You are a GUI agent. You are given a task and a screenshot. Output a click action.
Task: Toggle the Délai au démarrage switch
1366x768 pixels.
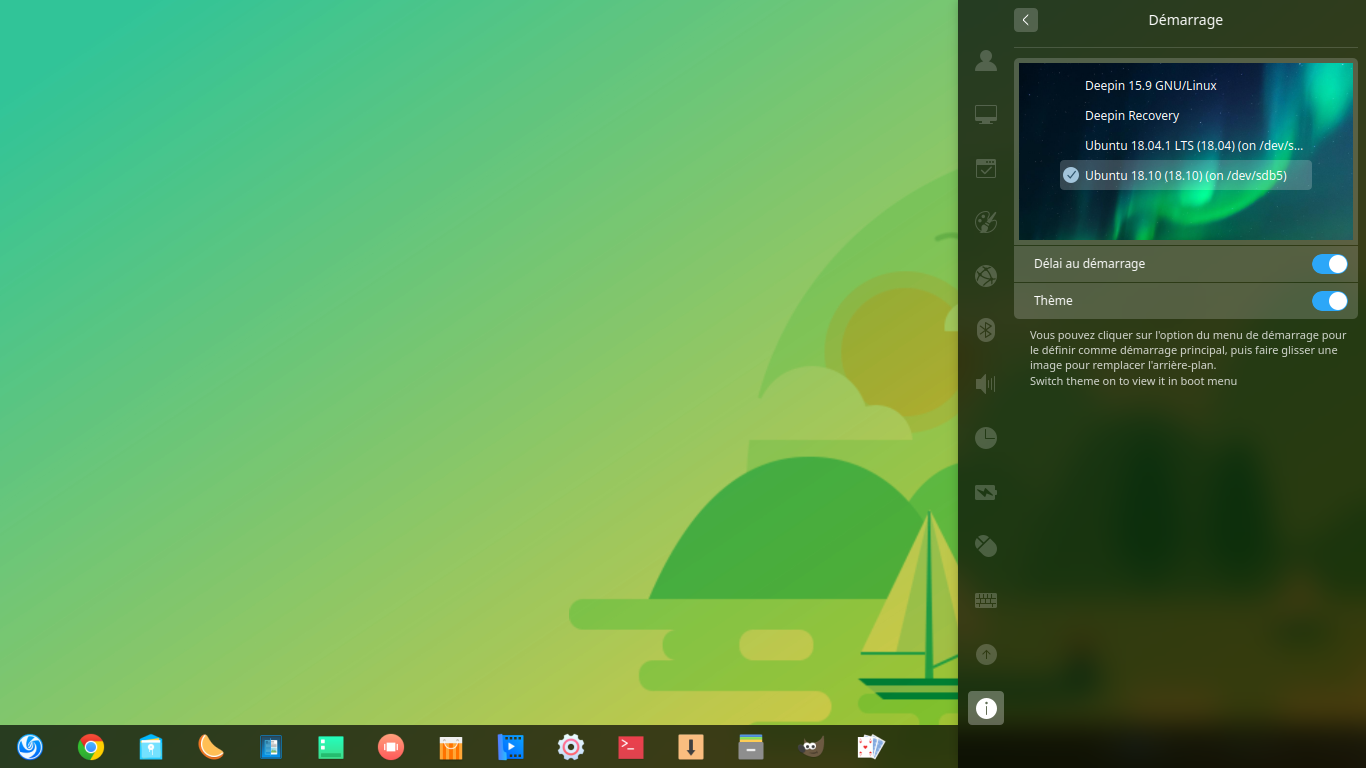(1329, 264)
